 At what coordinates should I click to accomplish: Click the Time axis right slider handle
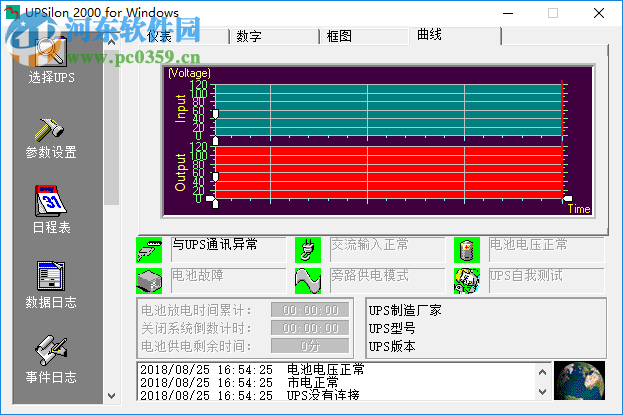tap(568, 198)
